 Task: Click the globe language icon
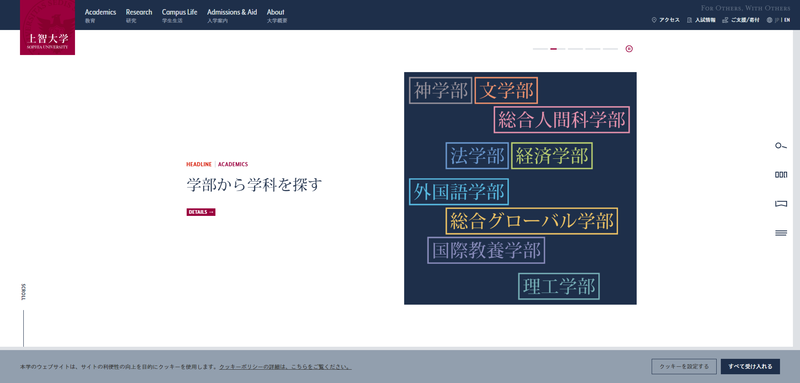(769, 20)
